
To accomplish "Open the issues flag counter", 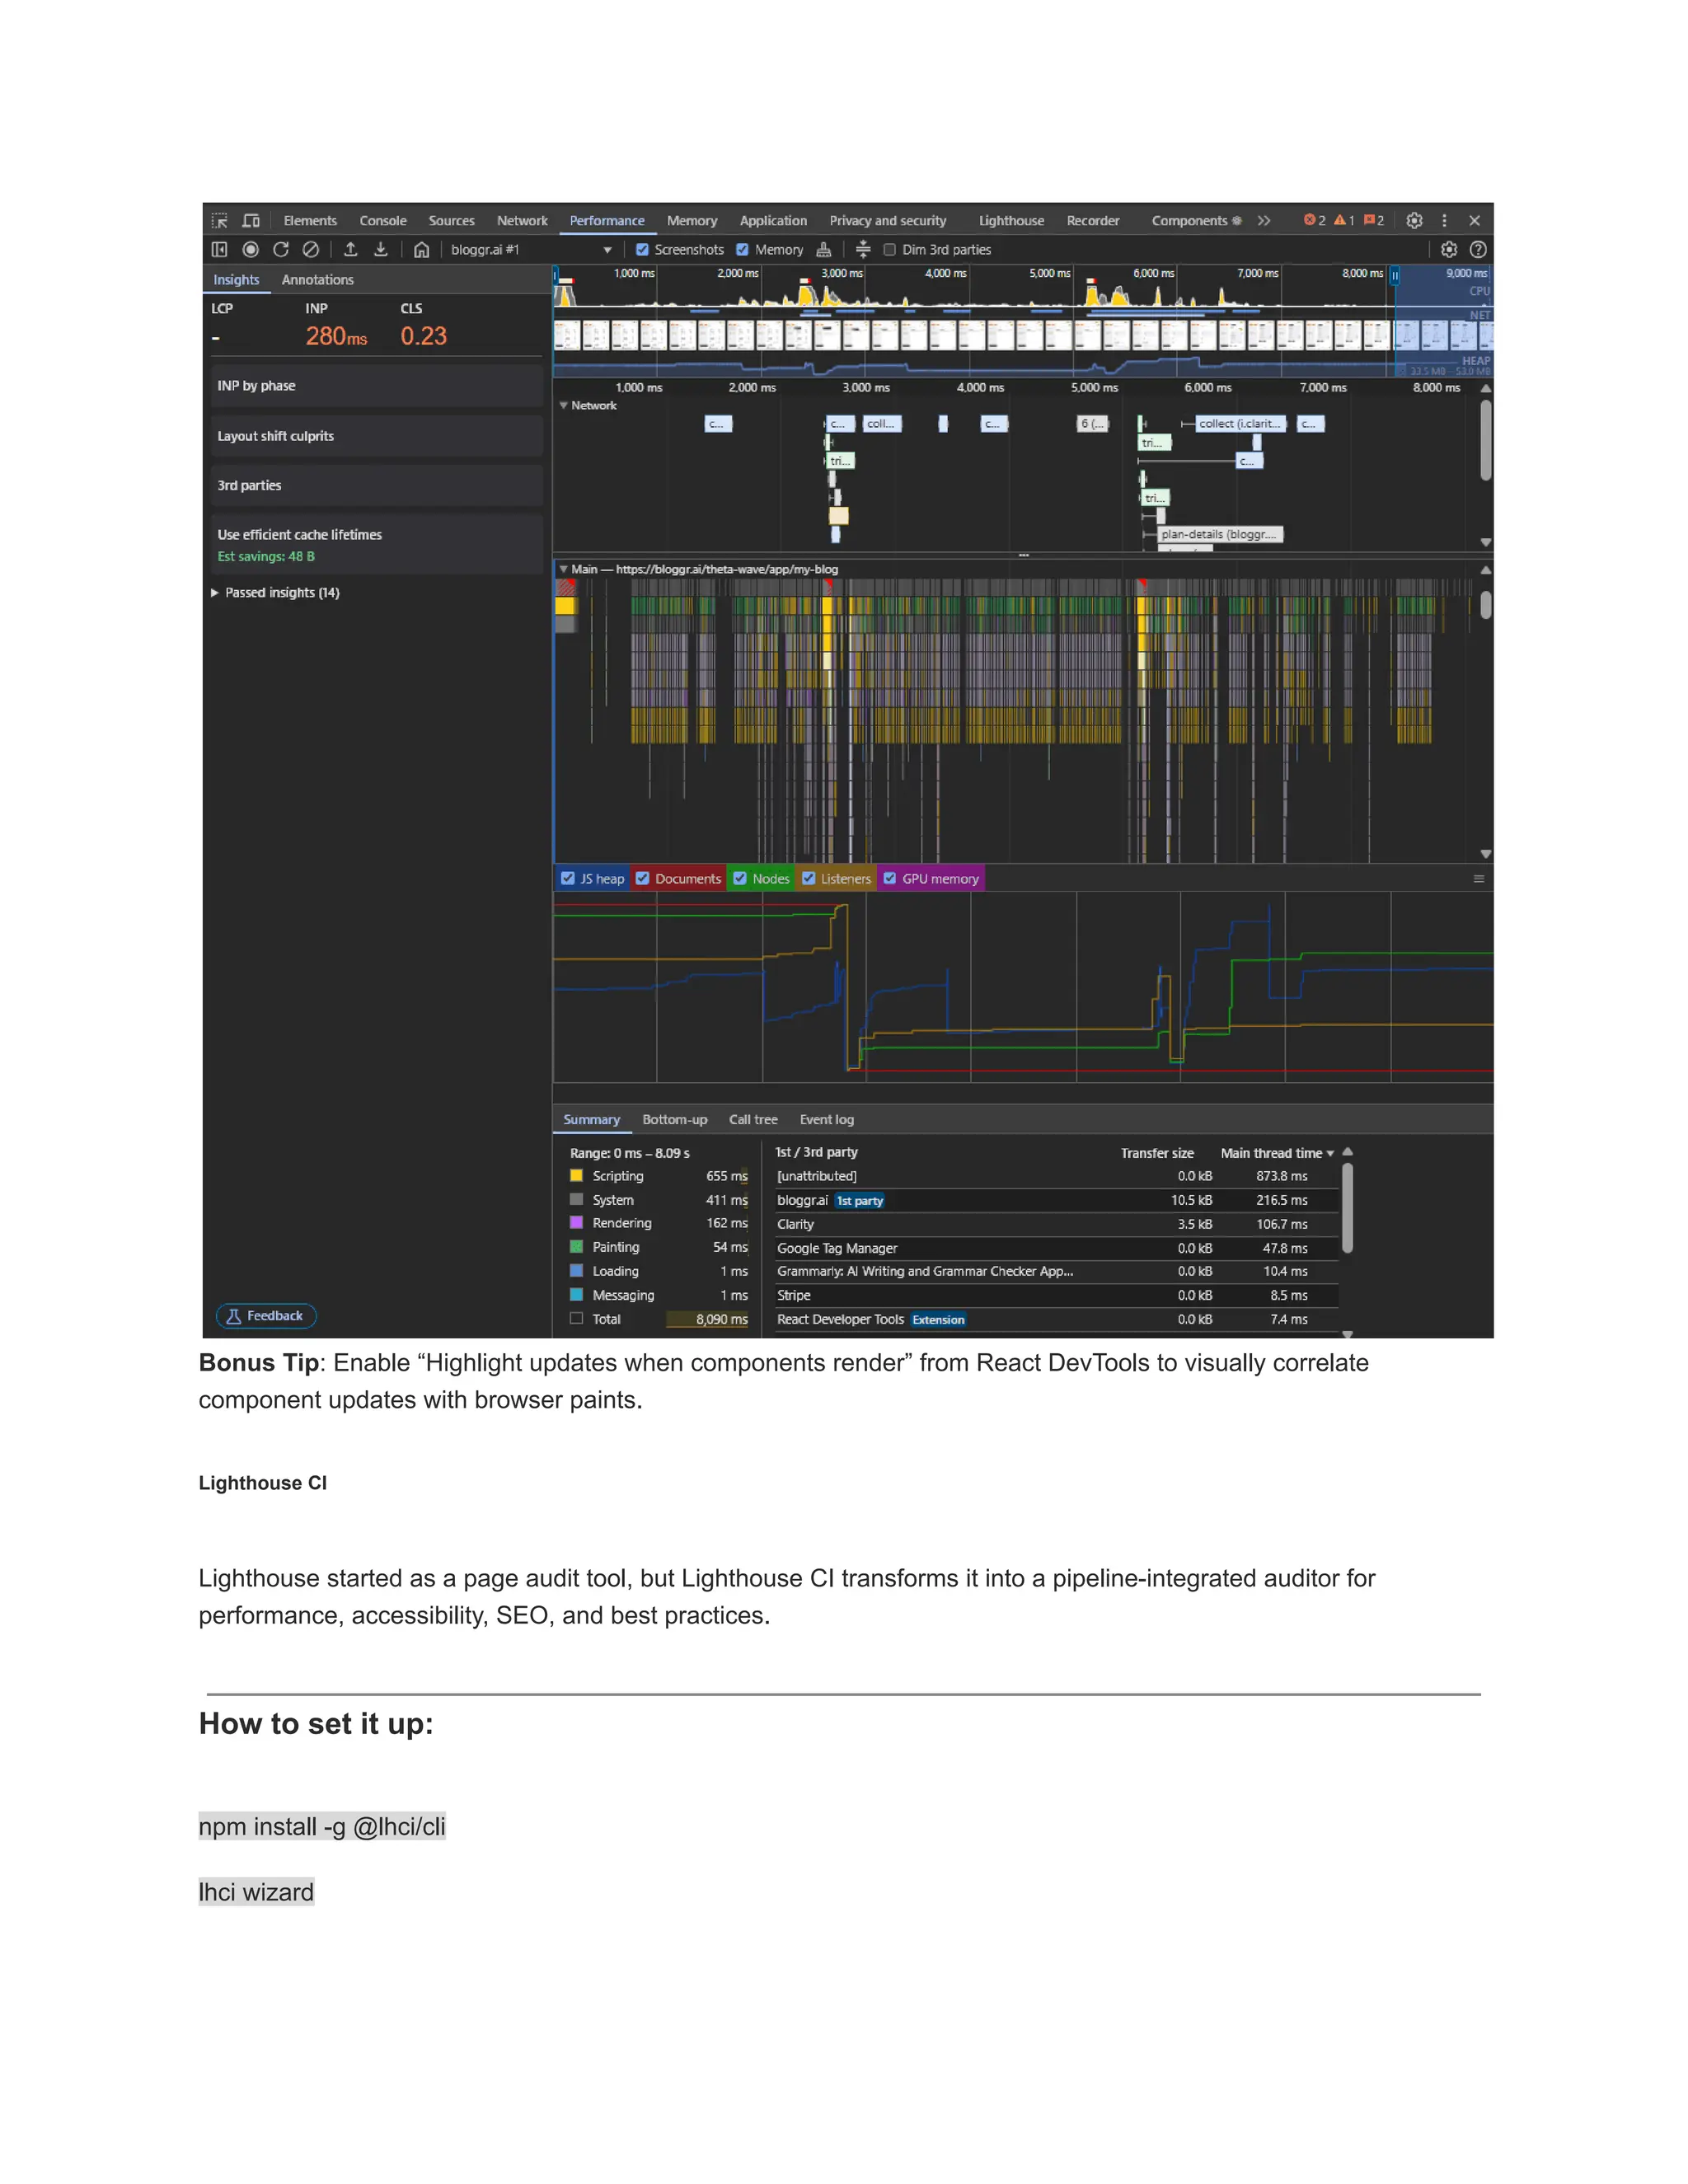I will (x=1374, y=220).
